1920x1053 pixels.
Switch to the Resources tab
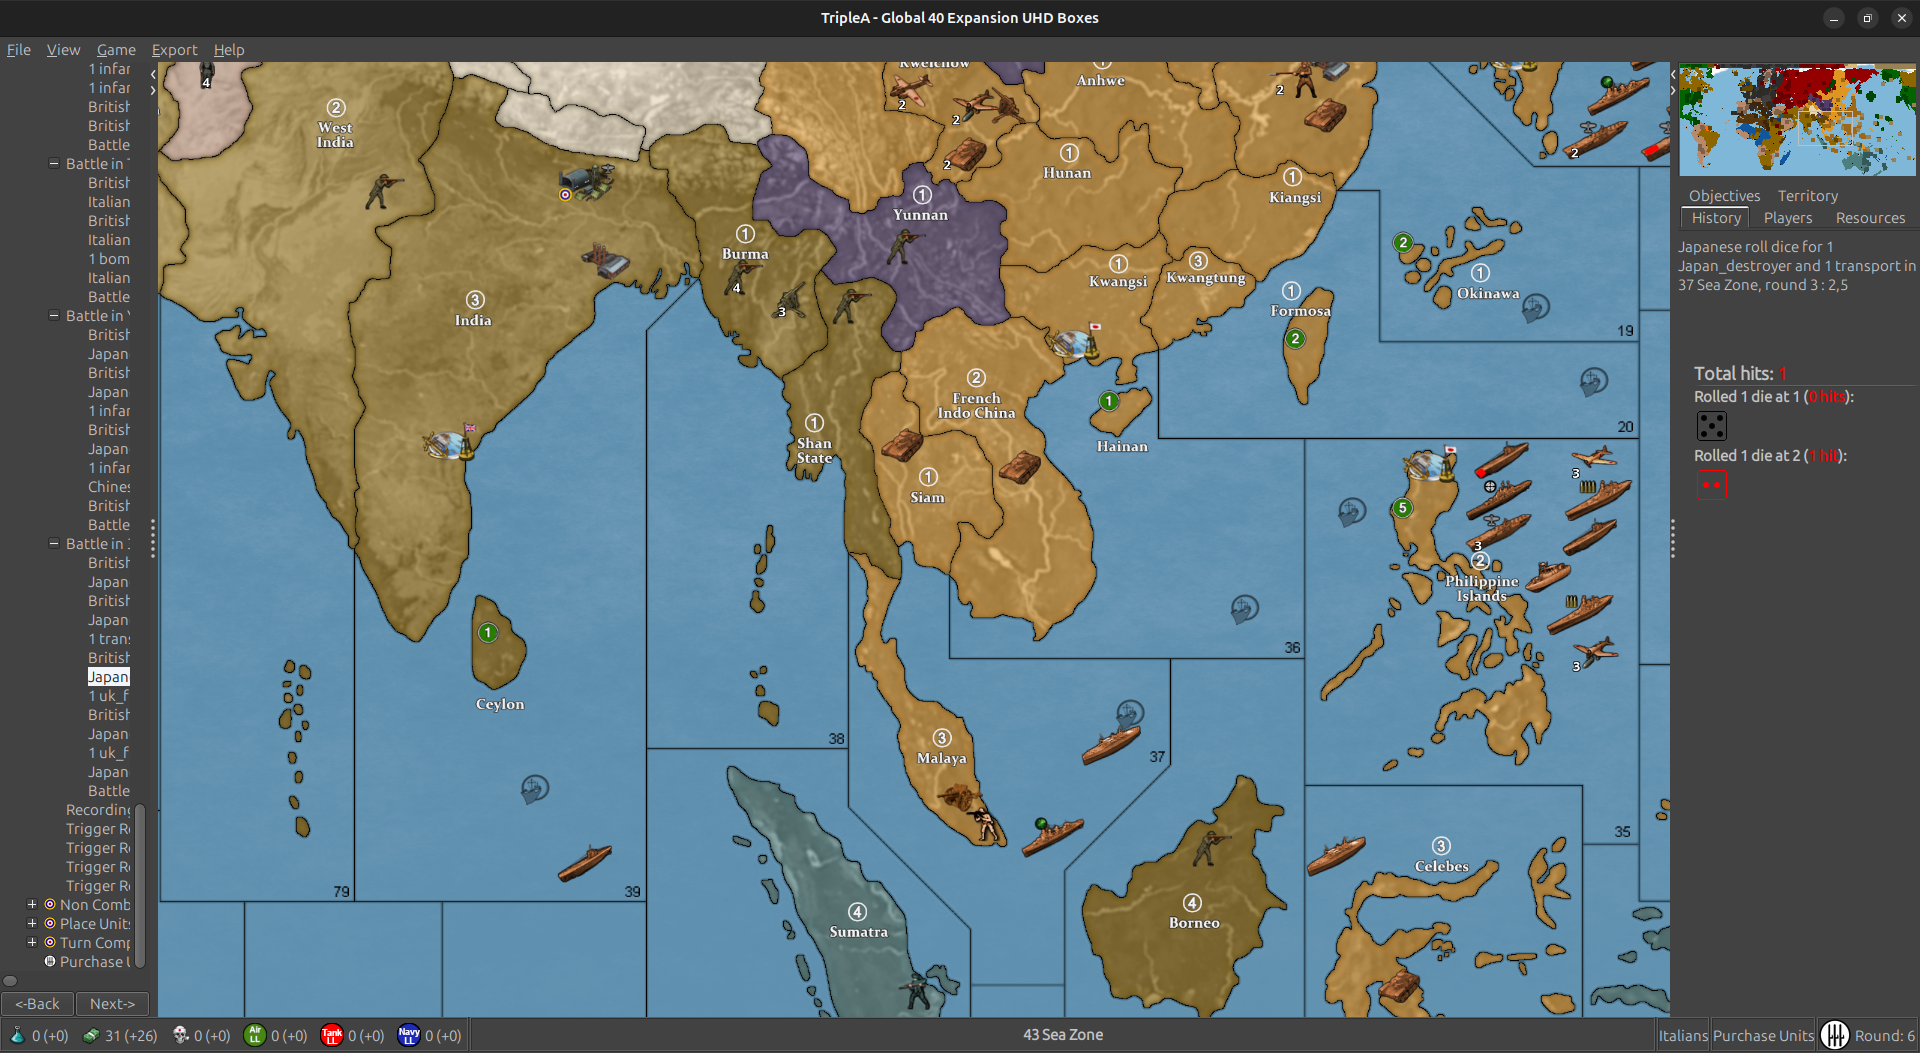(1869, 217)
